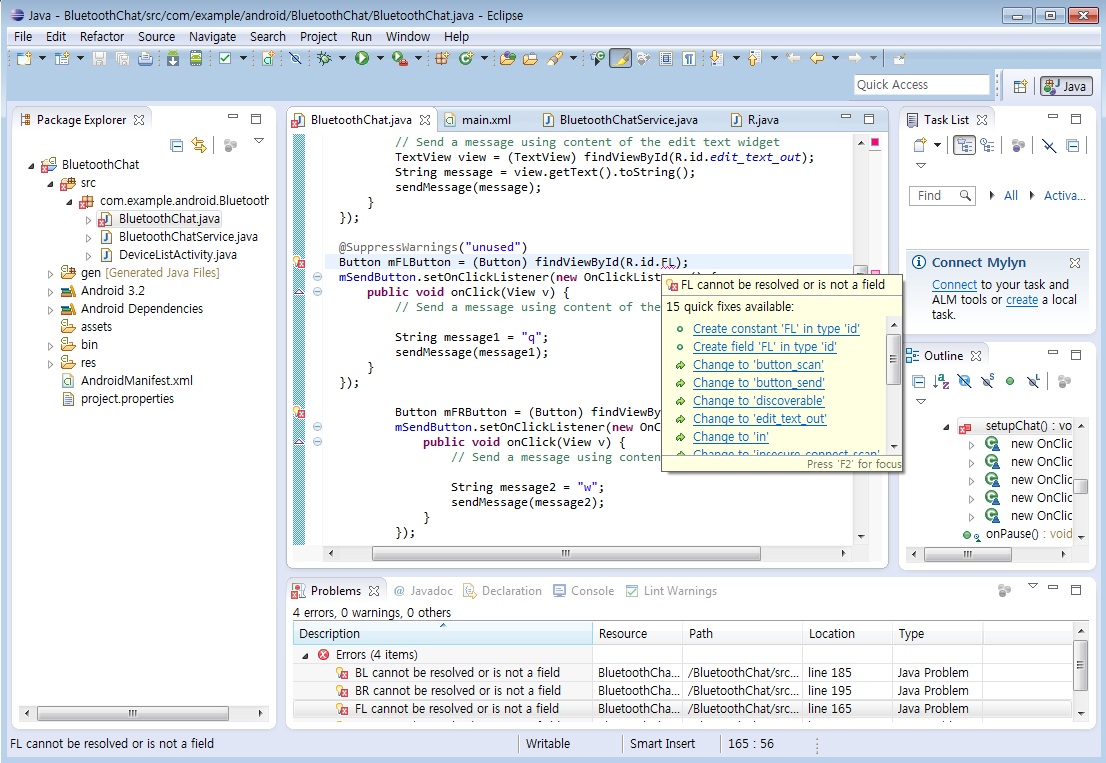The image size is (1106, 763).
Task: Click the Back navigation arrow icon
Action: point(817,59)
